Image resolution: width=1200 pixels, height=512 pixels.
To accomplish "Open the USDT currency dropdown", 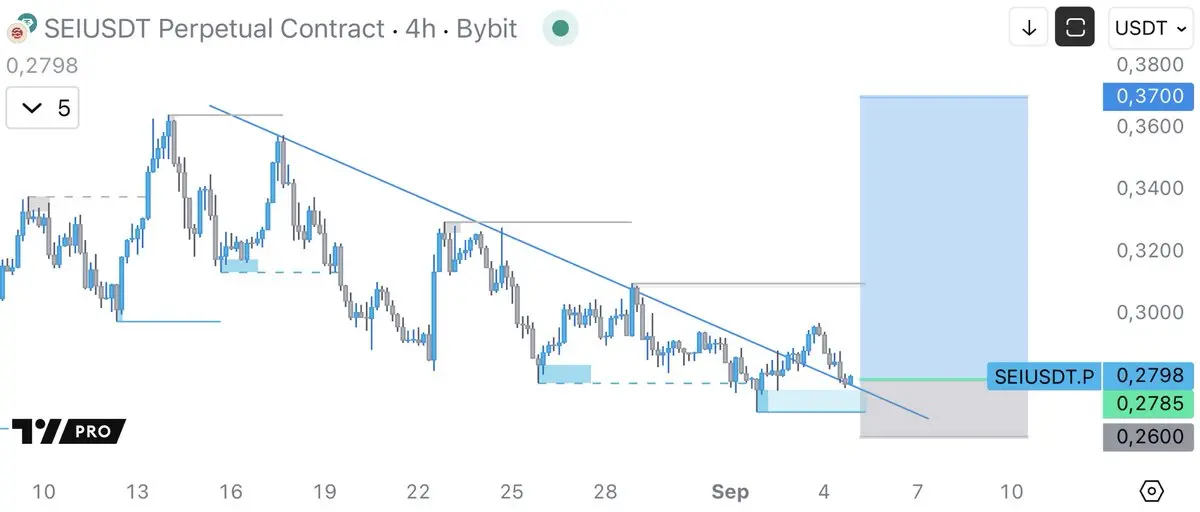I will (1150, 28).
